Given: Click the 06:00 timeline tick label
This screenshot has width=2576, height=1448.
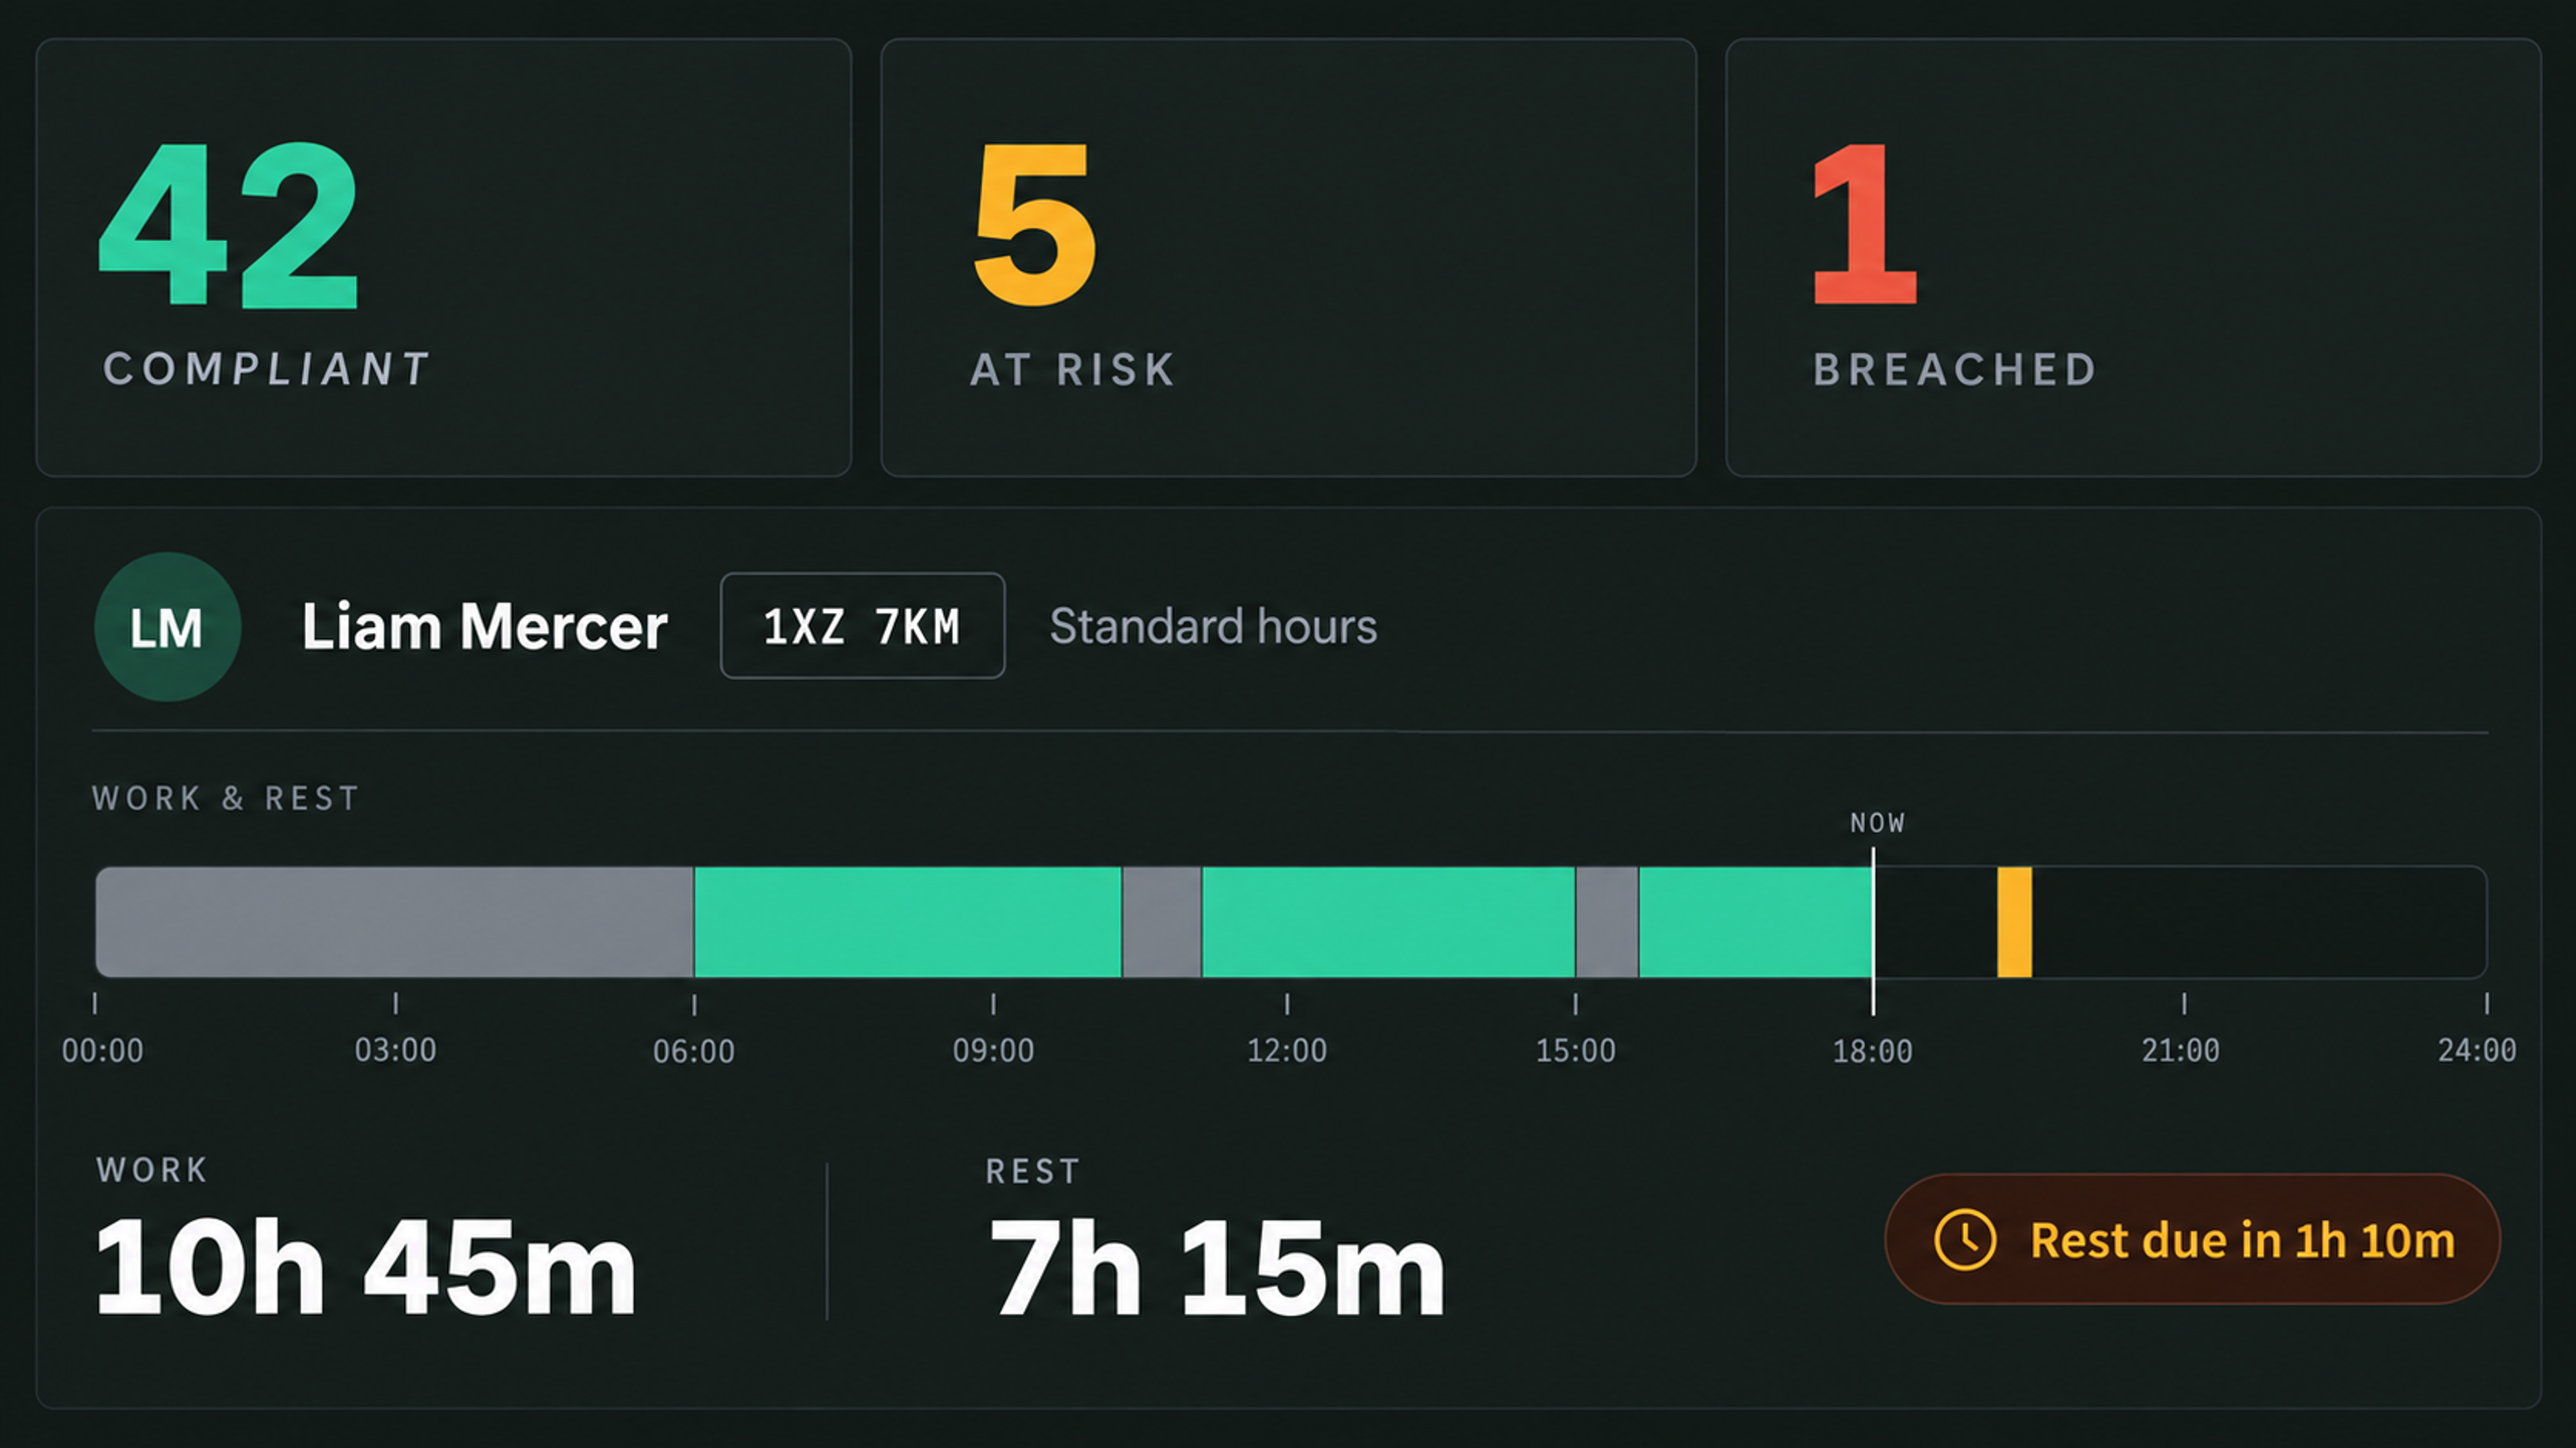Looking at the screenshot, I should [x=693, y=1051].
